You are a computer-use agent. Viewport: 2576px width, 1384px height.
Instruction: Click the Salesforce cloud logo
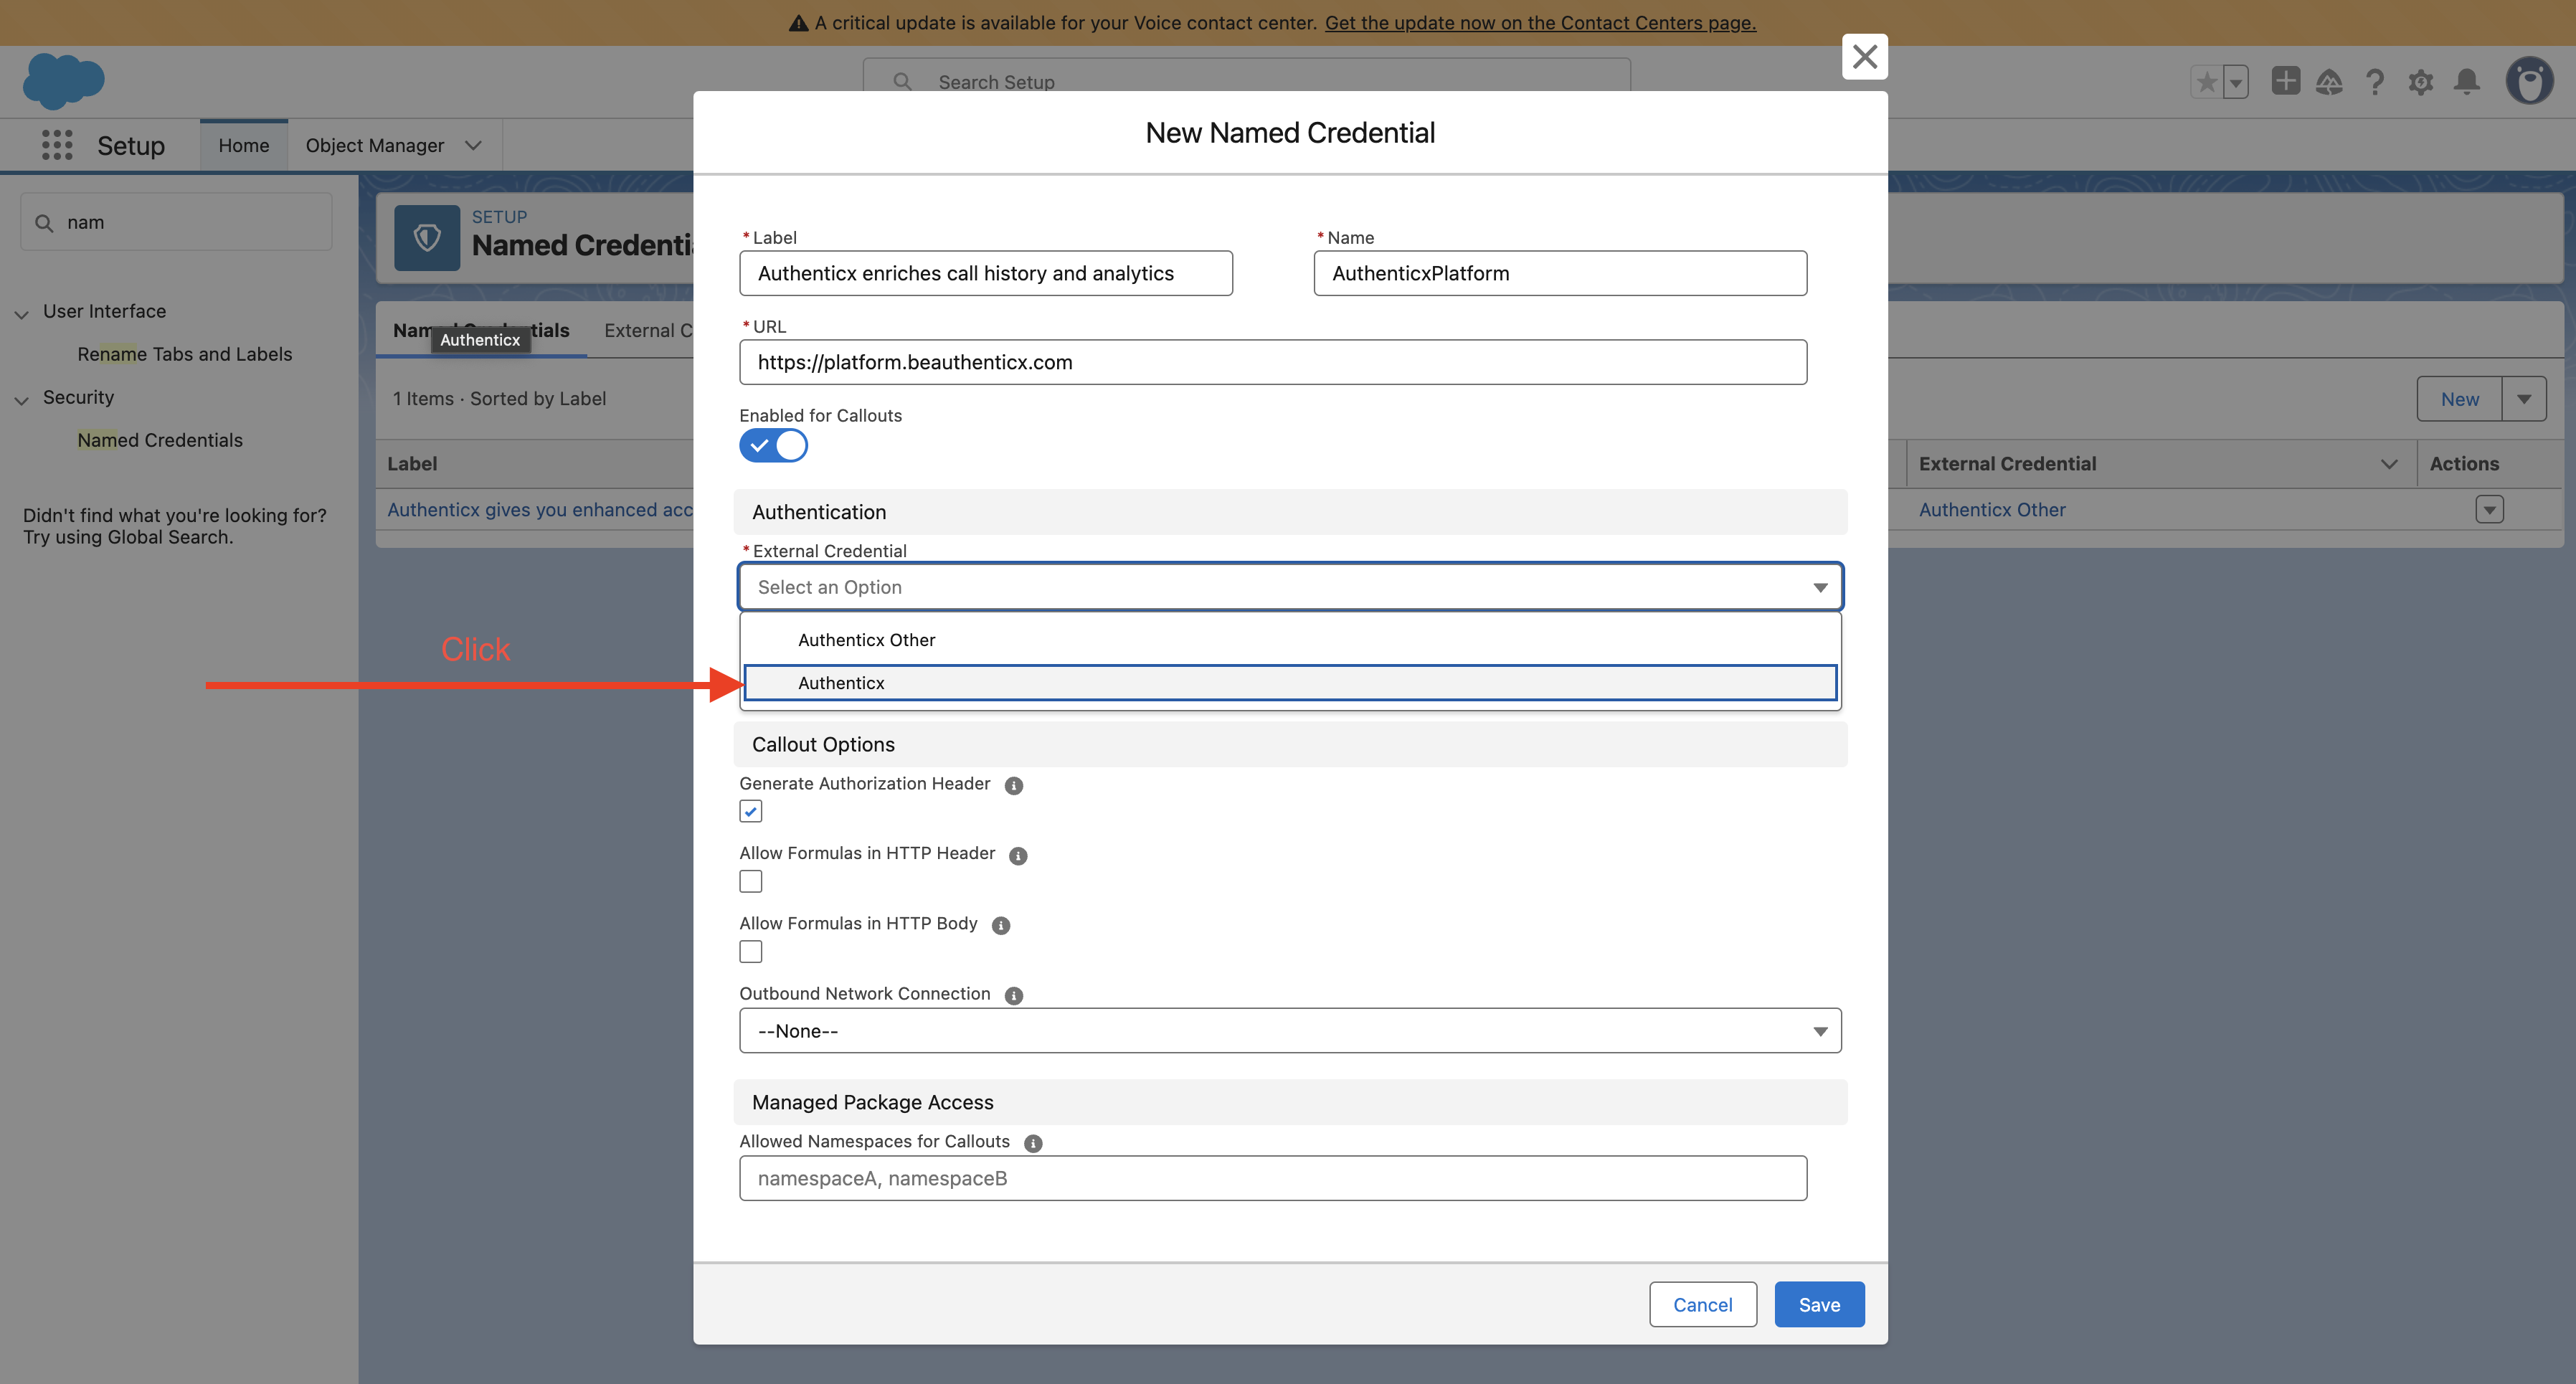pyautogui.click(x=63, y=80)
